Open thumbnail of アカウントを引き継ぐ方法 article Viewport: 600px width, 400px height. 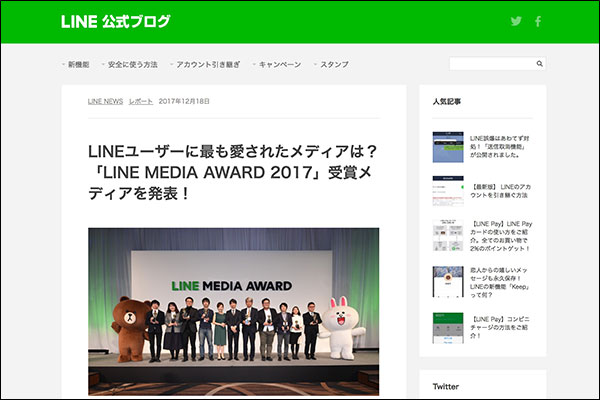point(447,191)
